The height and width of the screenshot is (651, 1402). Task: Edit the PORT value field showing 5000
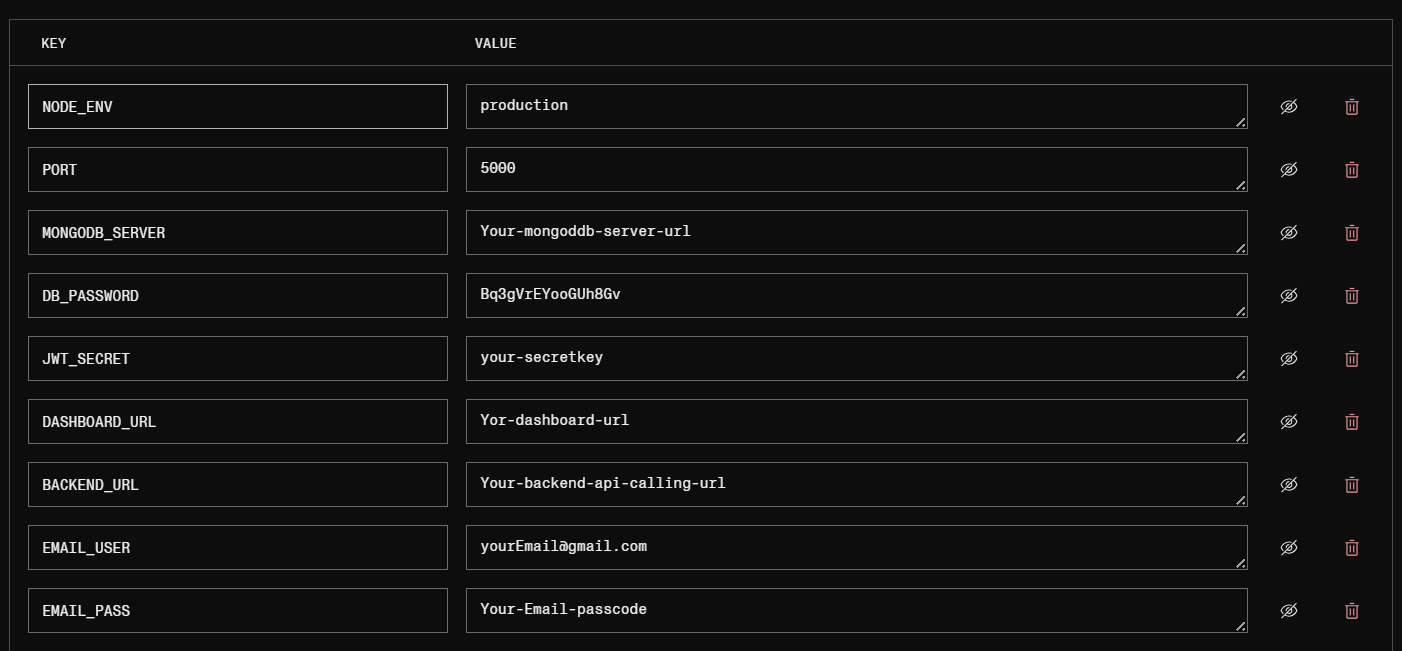coord(856,170)
